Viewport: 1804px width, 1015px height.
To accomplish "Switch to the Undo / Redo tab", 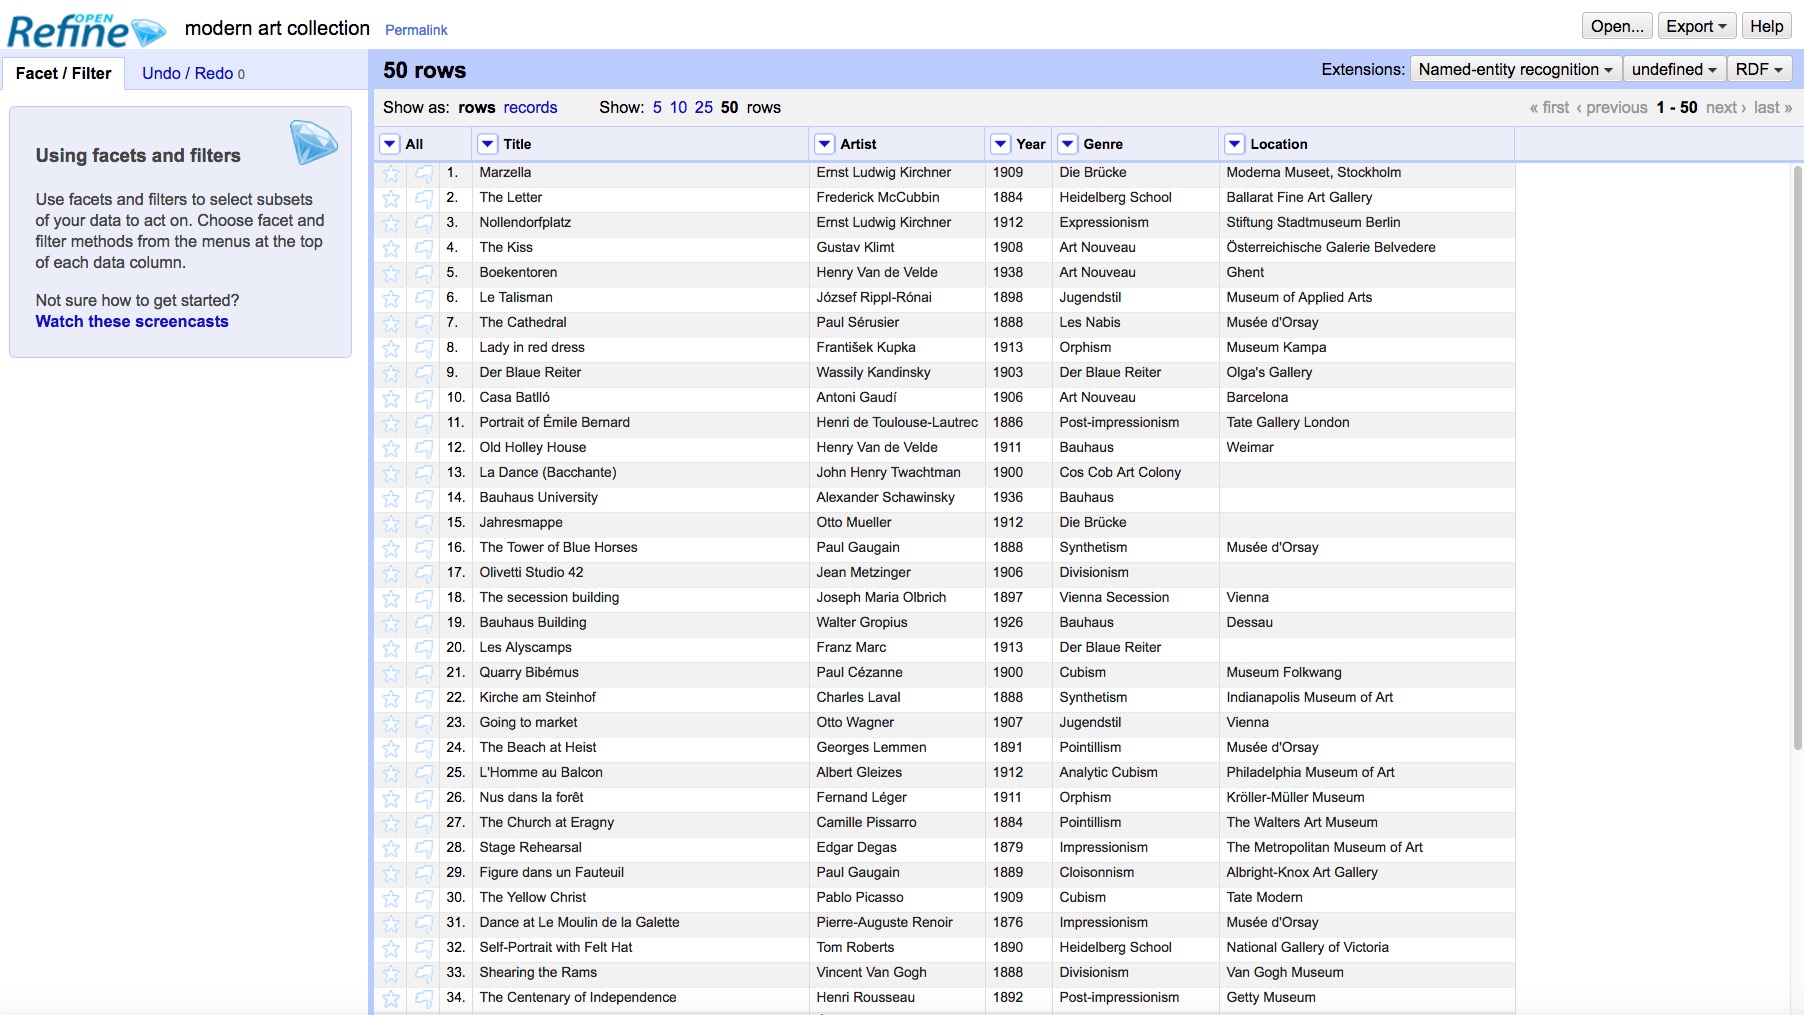I will [185, 72].
